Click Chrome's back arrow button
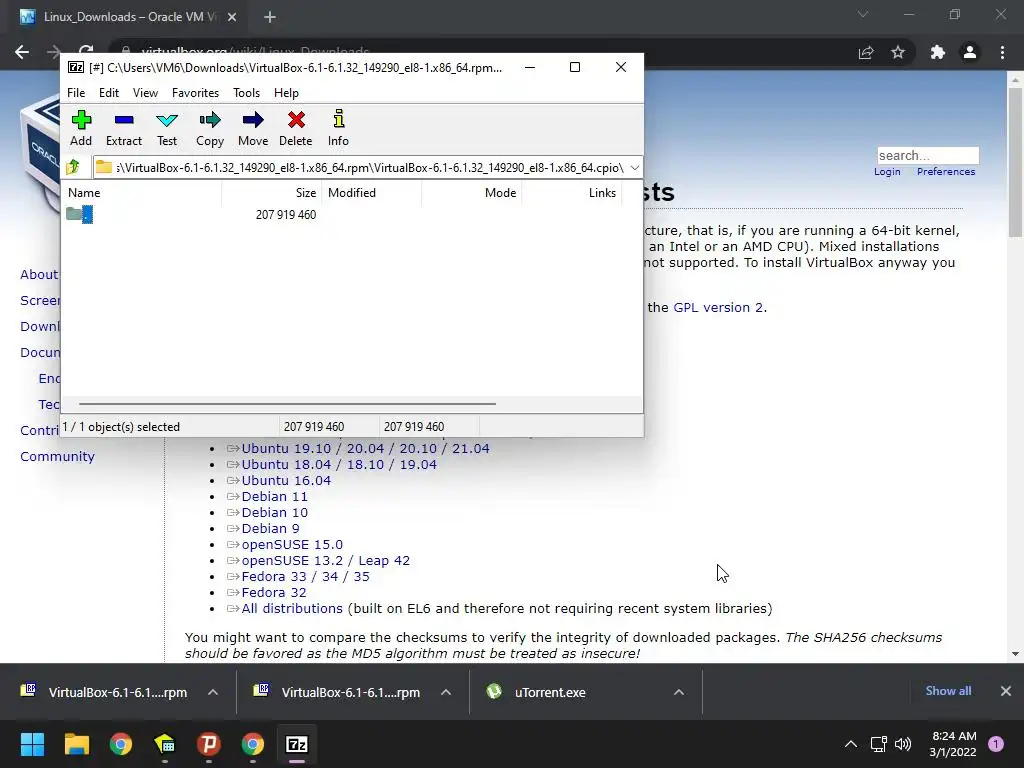Viewport: 1024px width, 768px height. (22, 52)
